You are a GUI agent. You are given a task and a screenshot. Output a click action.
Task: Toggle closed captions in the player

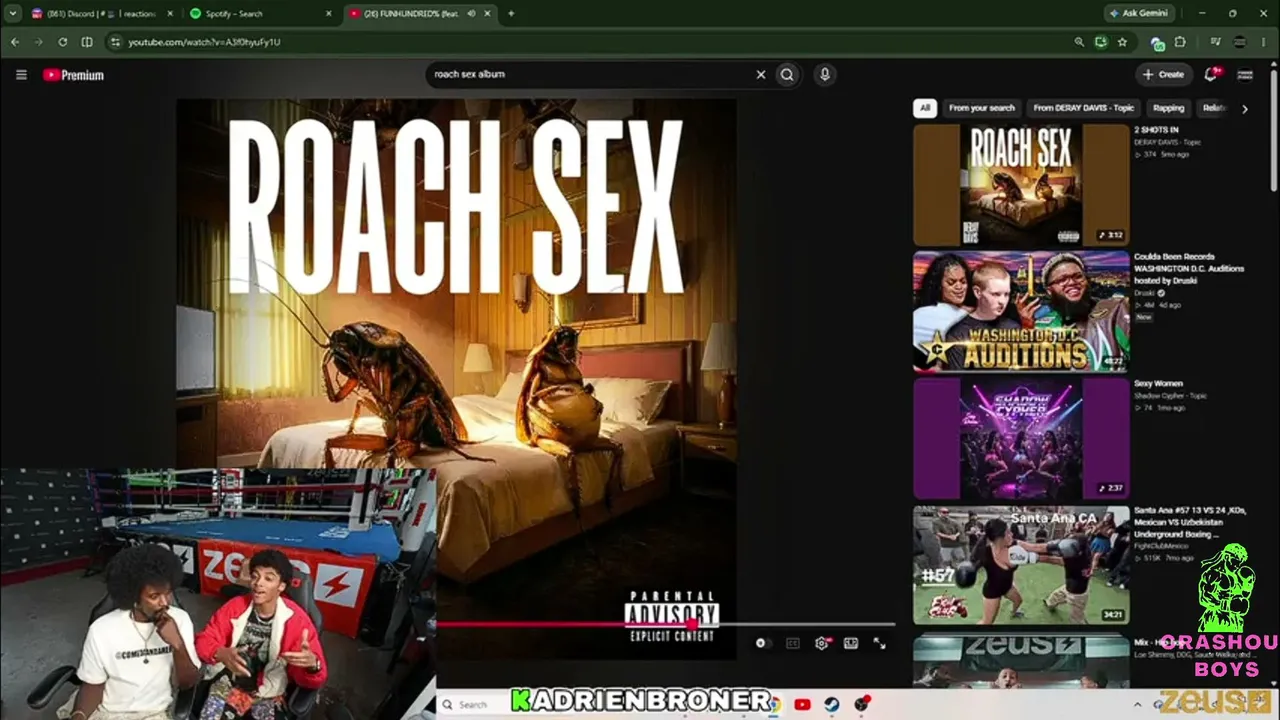pyautogui.click(x=793, y=643)
